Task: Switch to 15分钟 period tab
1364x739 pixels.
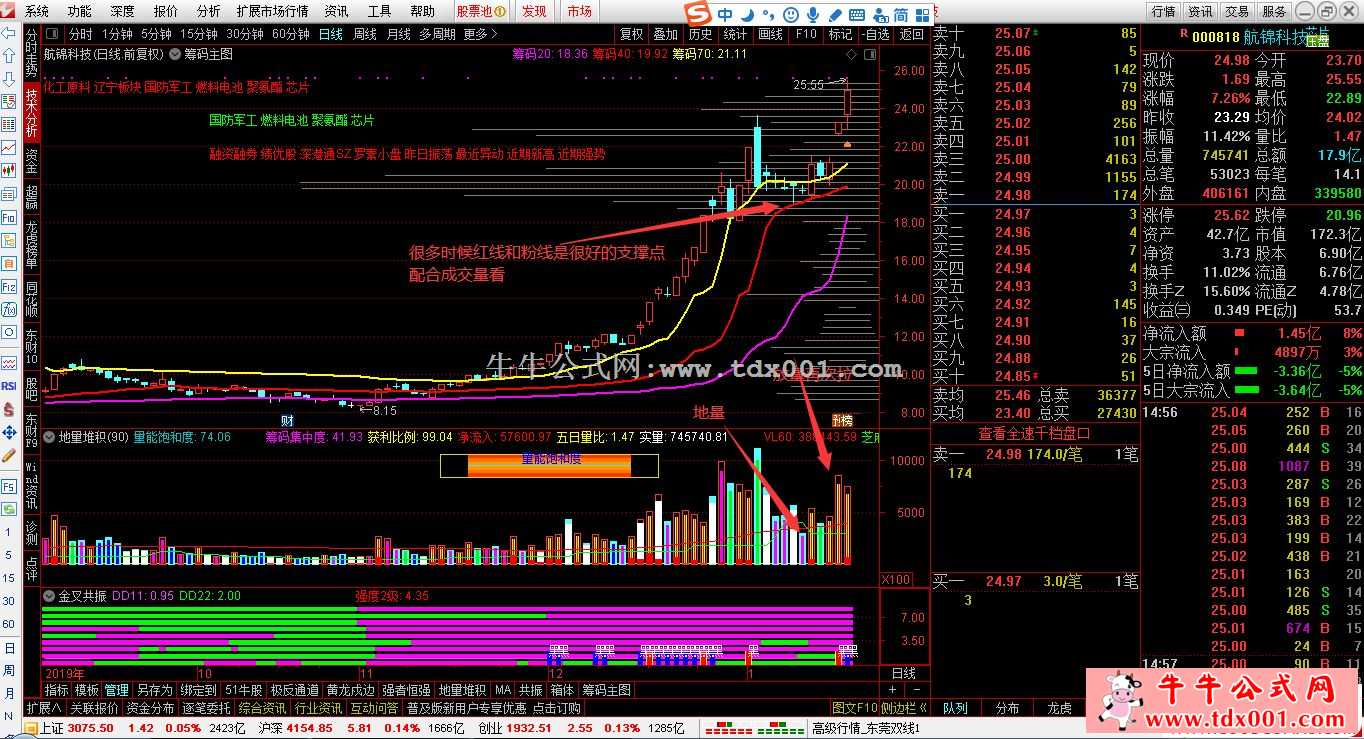Action: (199, 34)
